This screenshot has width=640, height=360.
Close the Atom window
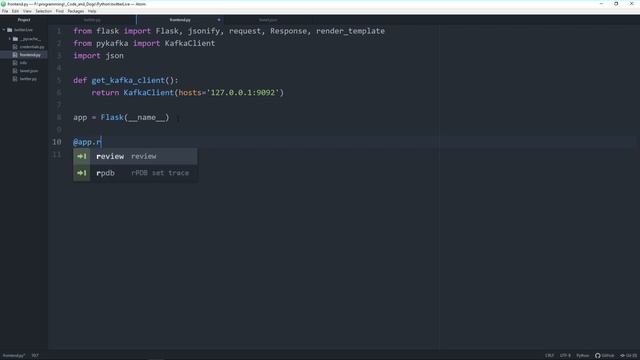(631, 4)
